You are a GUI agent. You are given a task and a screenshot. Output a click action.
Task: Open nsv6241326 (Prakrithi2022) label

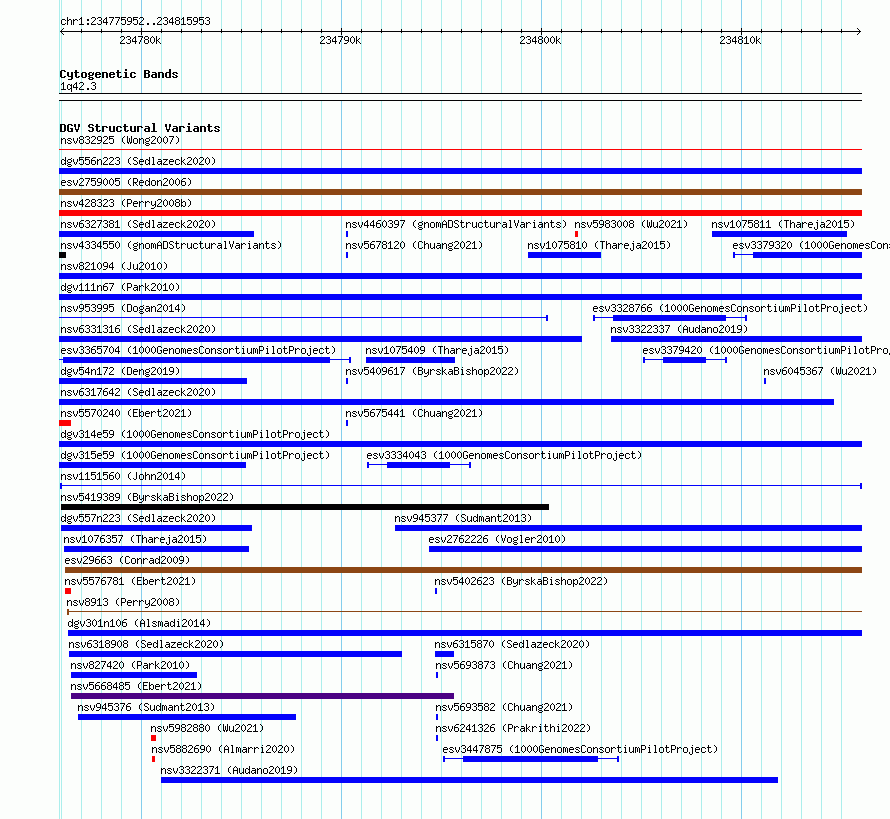coord(513,728)
